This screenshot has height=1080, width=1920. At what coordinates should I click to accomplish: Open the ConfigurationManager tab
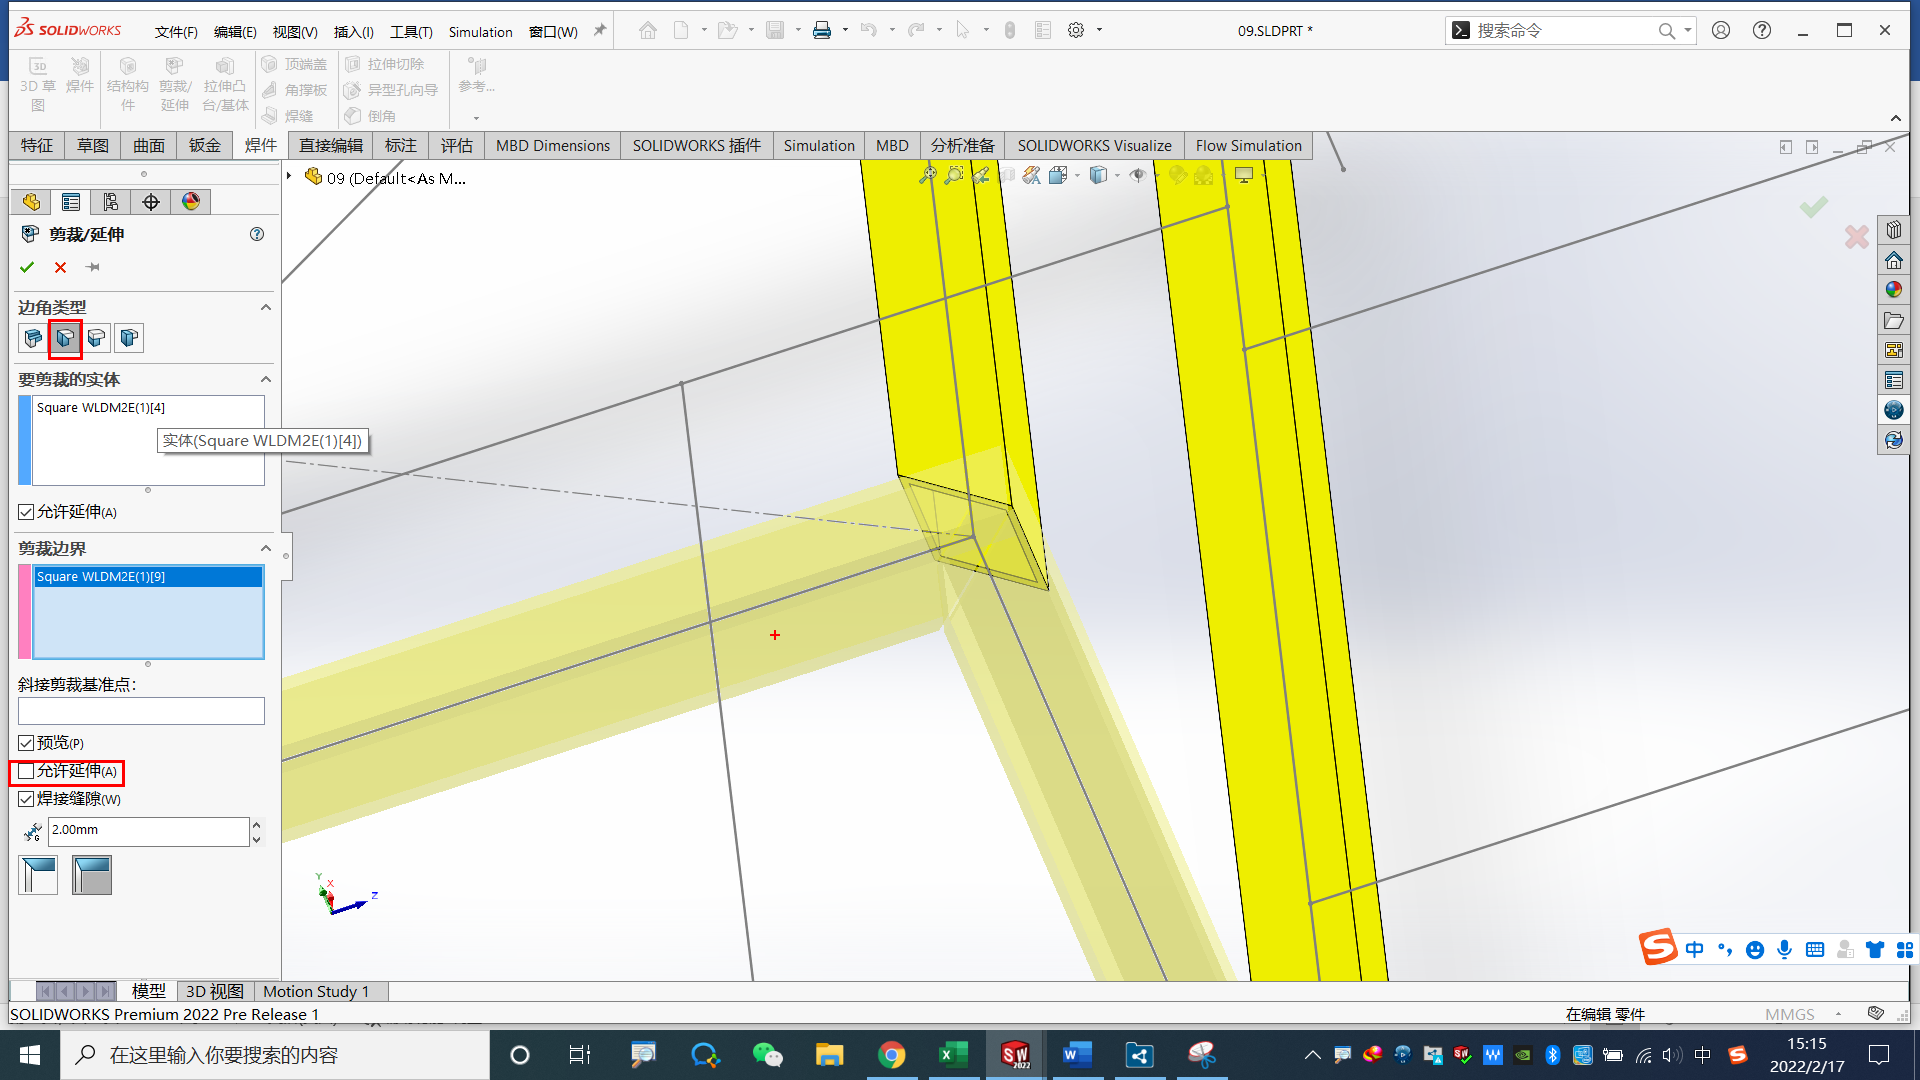111,202
